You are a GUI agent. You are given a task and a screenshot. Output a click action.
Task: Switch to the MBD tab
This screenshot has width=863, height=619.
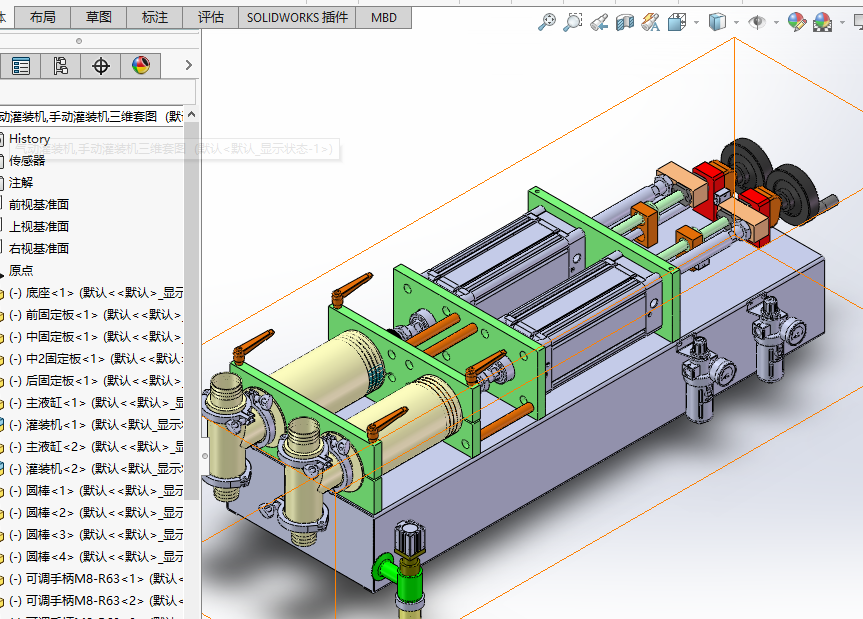click(x=383, y=17)
